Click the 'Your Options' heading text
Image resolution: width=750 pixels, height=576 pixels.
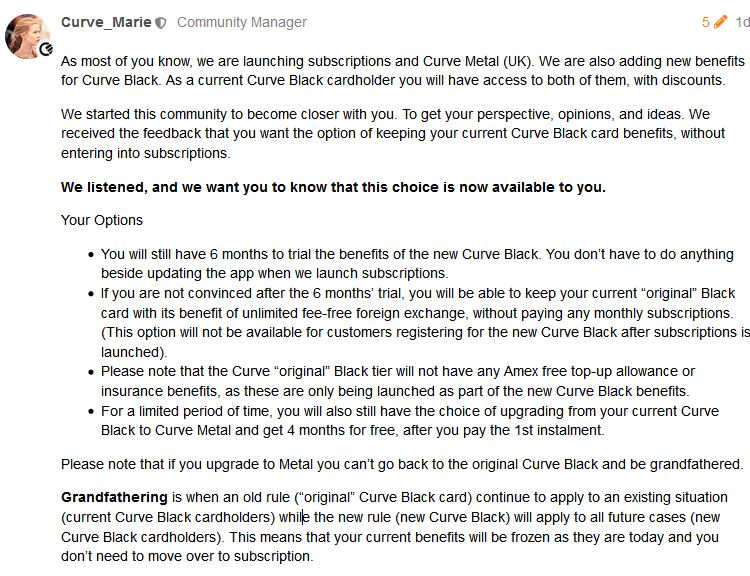point(102,220)
